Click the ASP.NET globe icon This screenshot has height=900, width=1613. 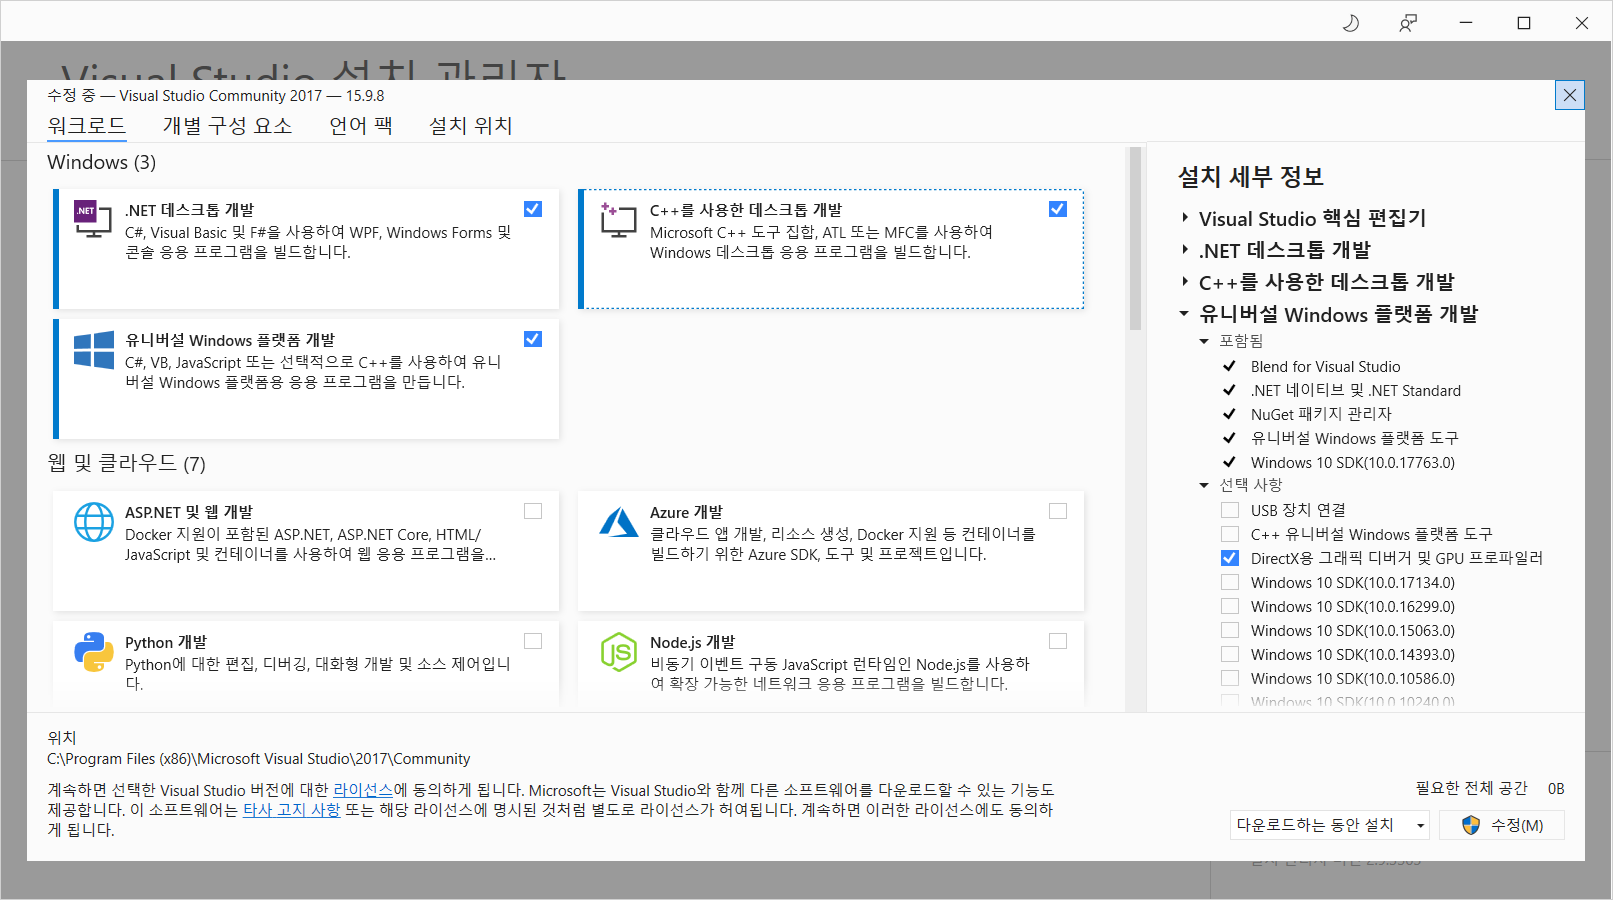click(94, 522)
